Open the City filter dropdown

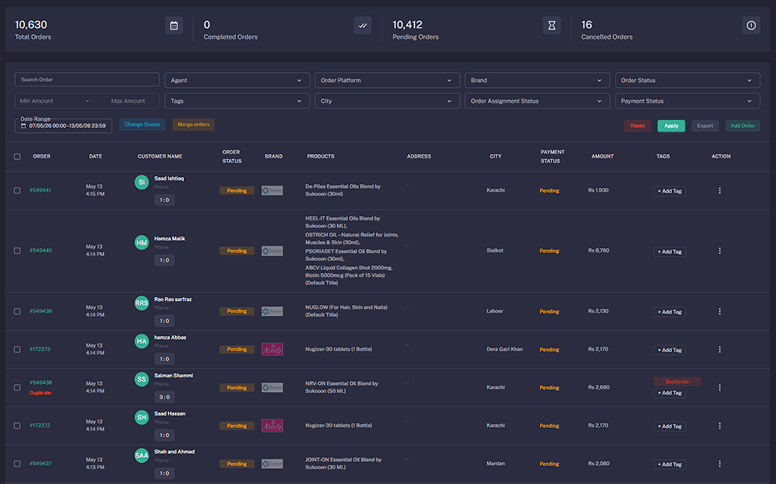pos(387,101)
